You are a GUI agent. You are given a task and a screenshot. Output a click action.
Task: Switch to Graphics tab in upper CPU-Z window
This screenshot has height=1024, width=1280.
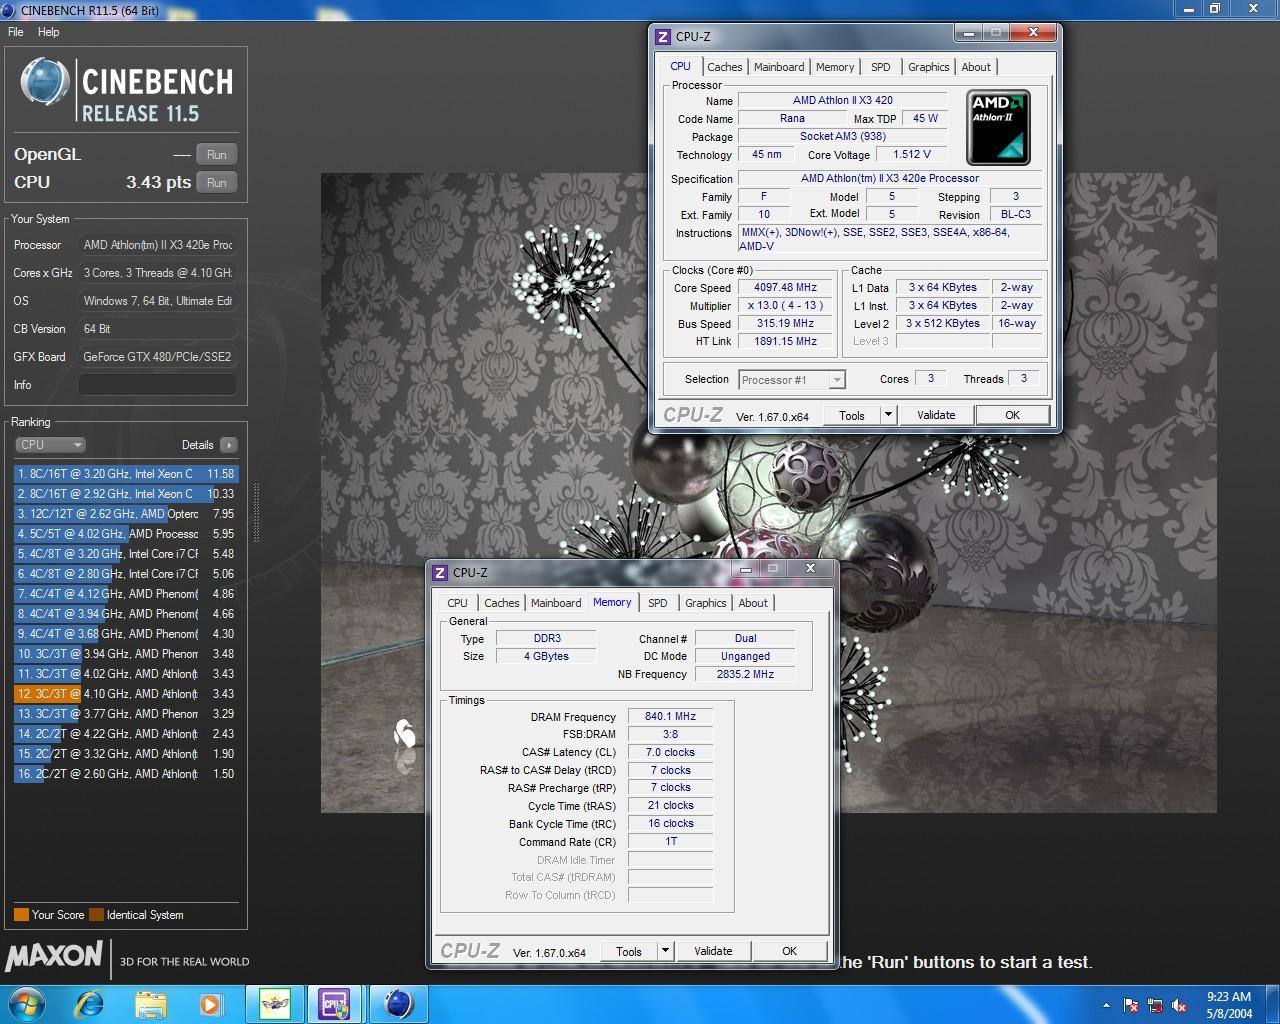[929, 67]
